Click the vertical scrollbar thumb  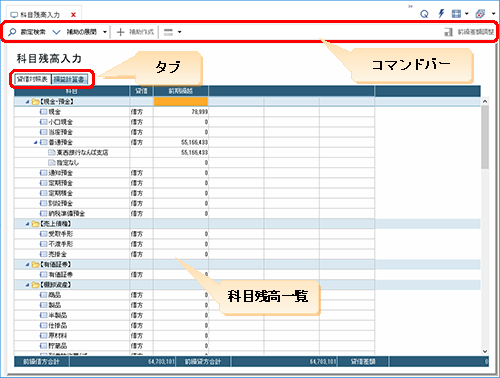tap(485, 137)
